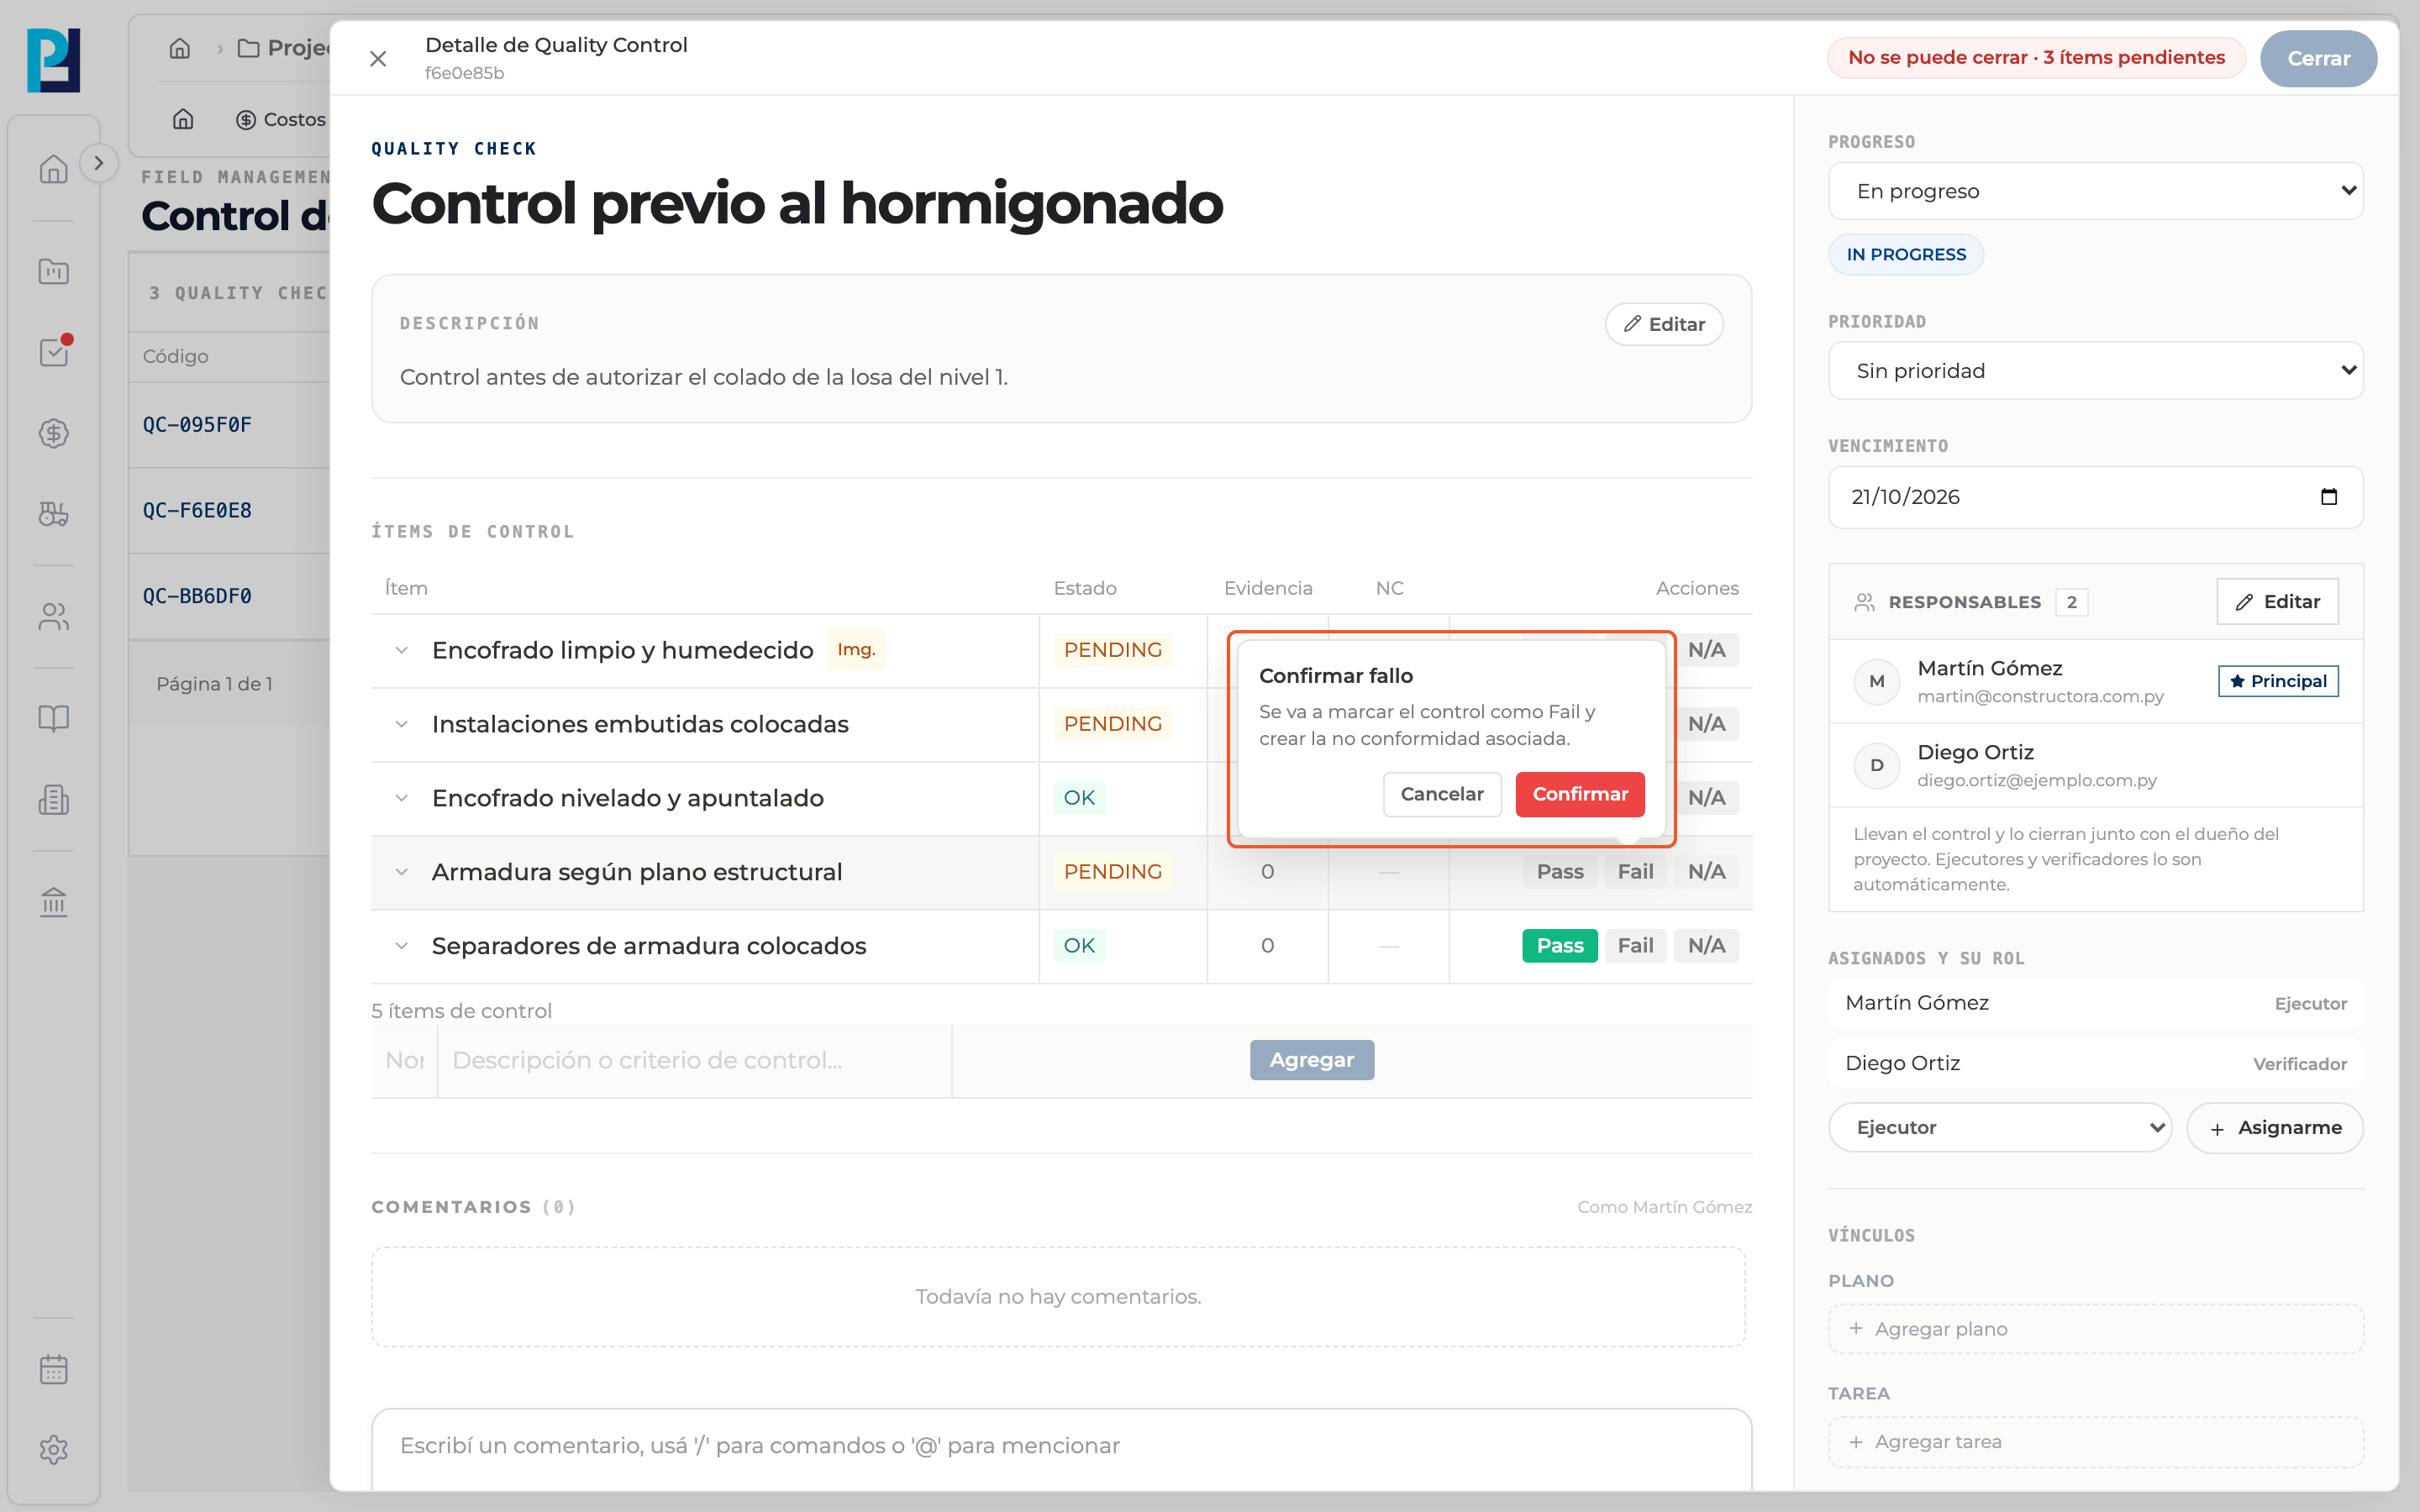Cancel the Confirmar fallo dialog
Screen dimensions: 2420x1512
1442,794
